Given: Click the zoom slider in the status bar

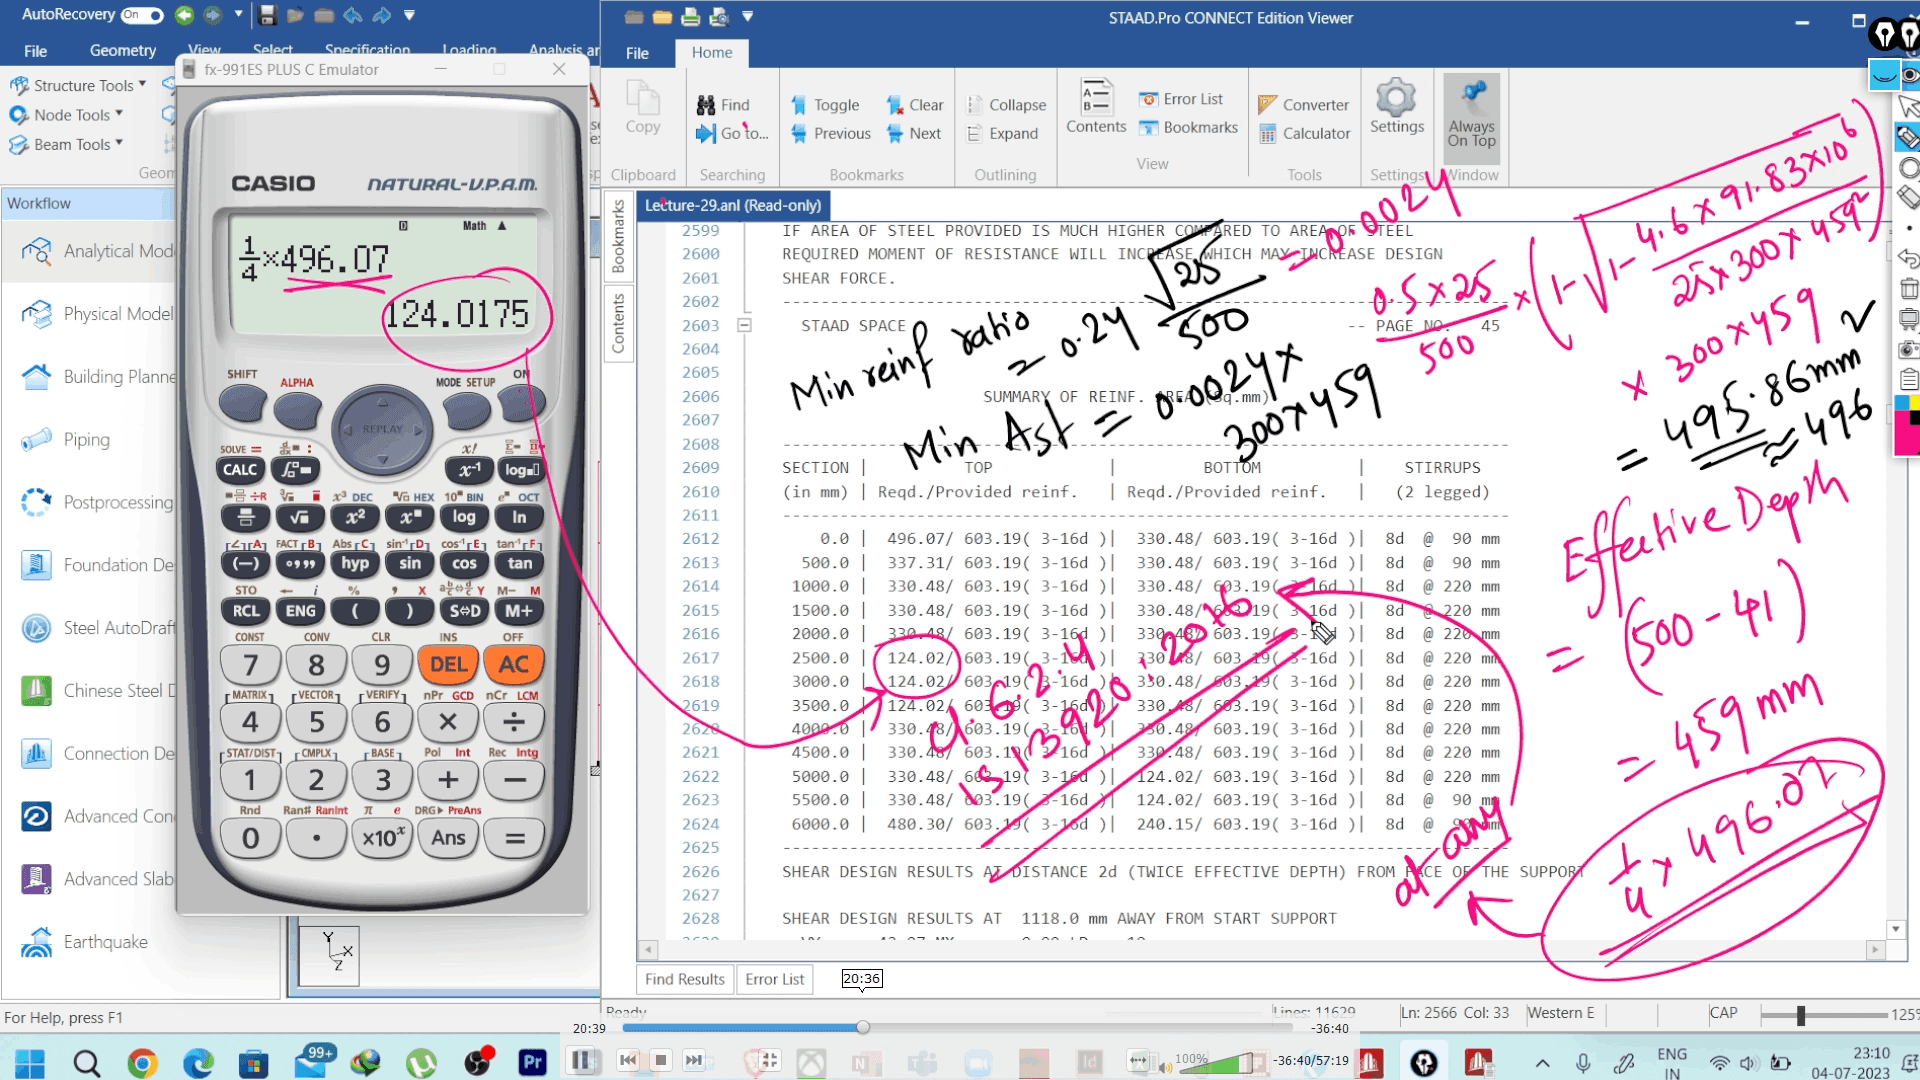Looking at the screenshot, I should click(x=1800, y=1016).
